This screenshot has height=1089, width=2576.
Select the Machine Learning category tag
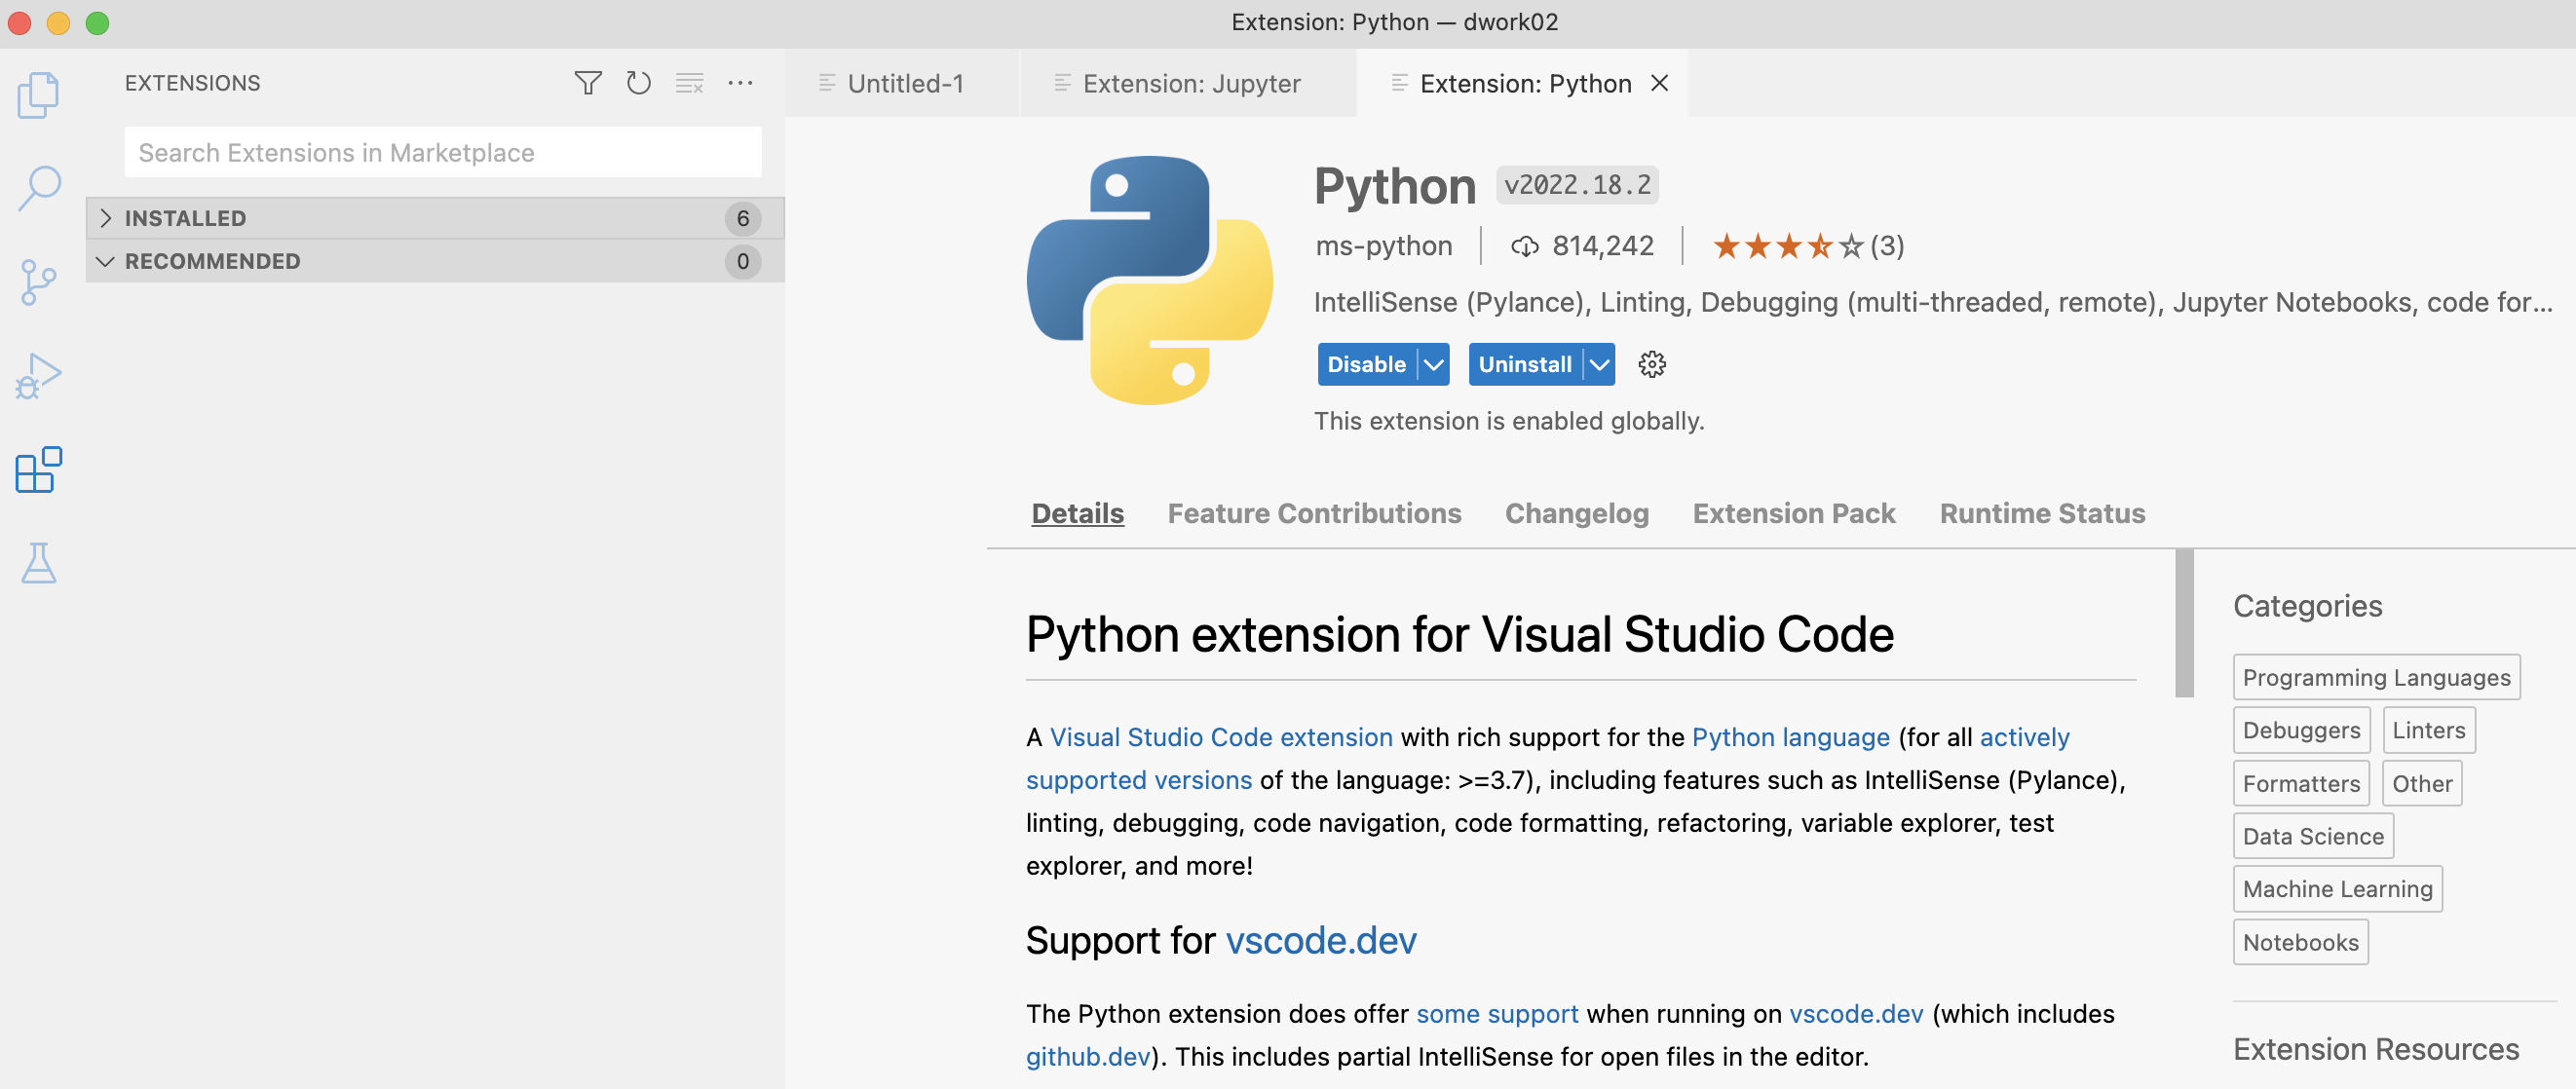2337,889
